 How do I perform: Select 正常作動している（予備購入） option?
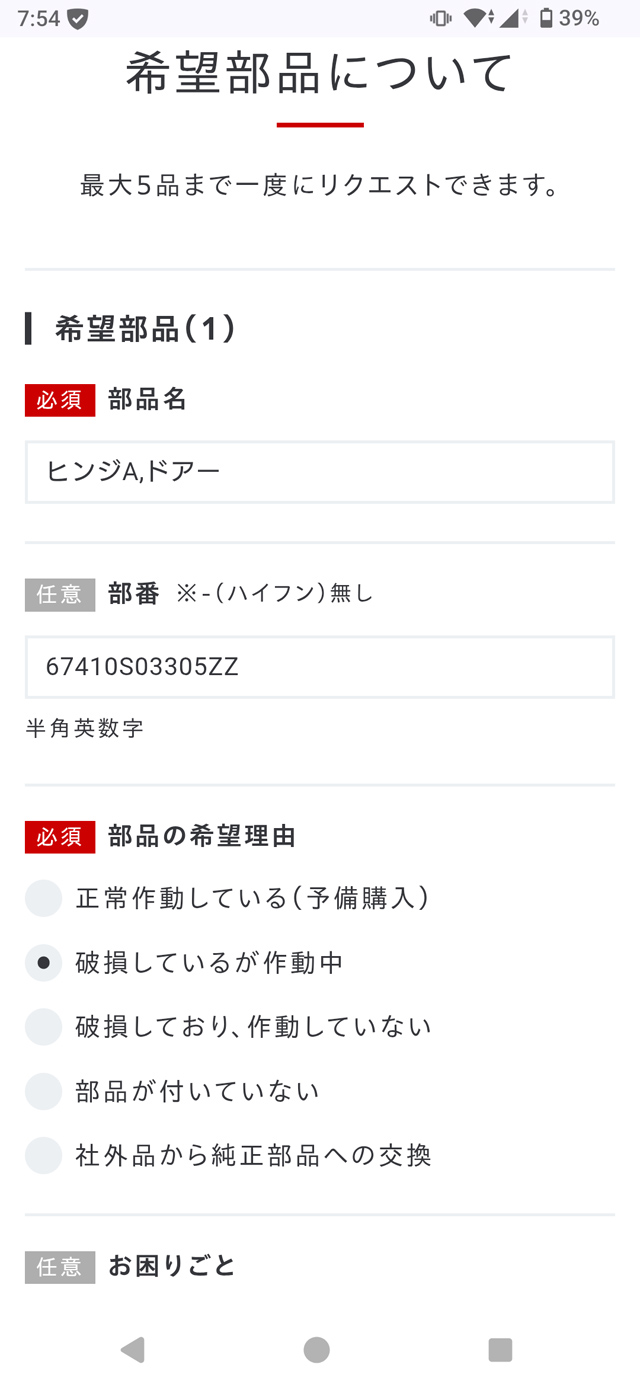click(43, 898)
